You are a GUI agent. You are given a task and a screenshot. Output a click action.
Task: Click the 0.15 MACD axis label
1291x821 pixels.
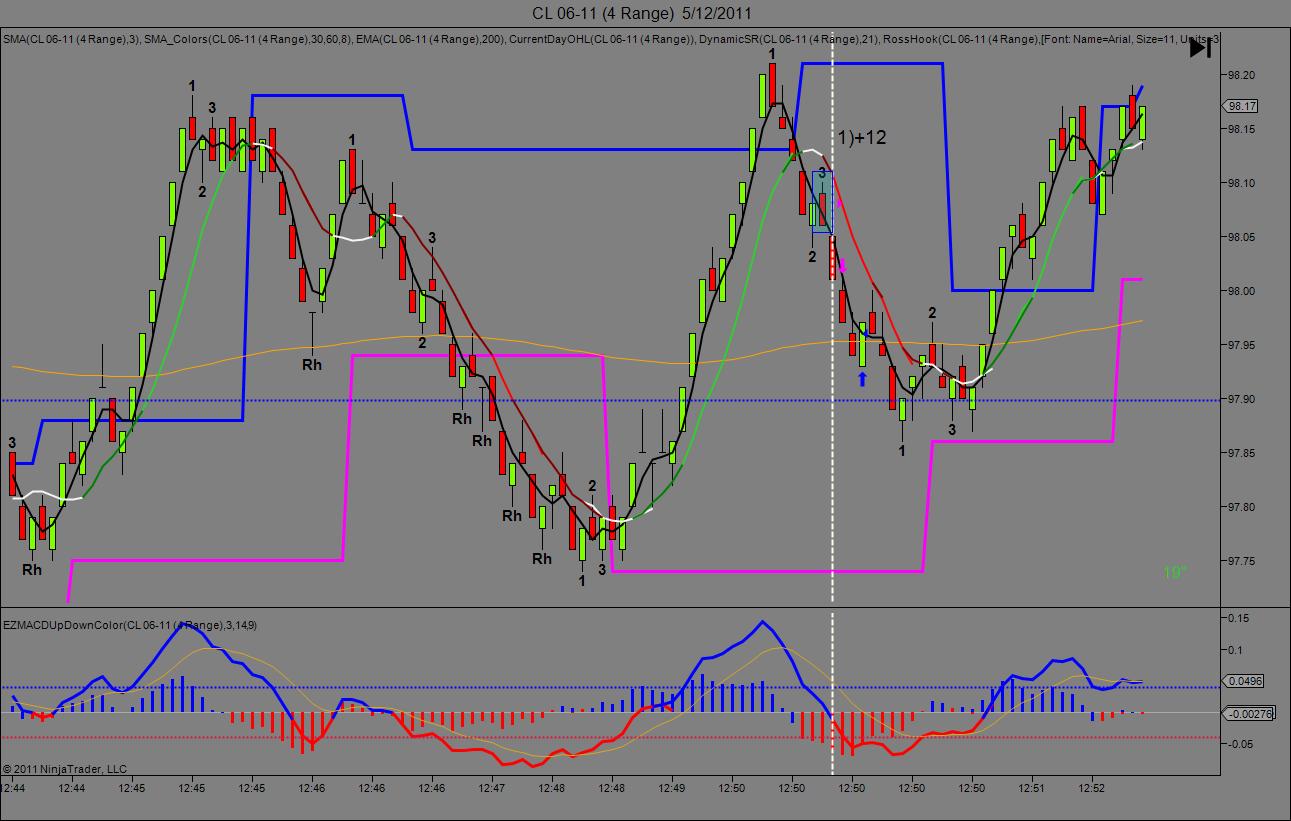click(x=1239, y=618)
